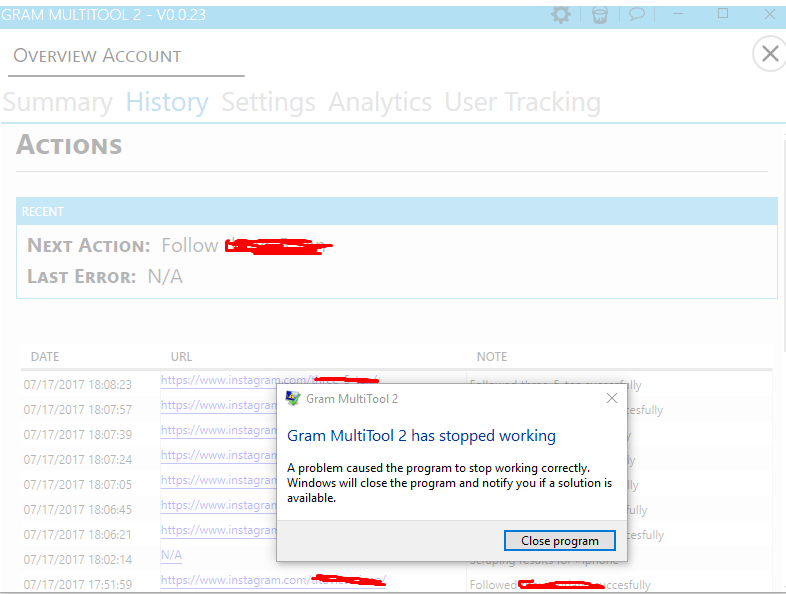The height and width of the screenshot is (594, 786).
Task: Open the Settings tab
Action: tap(268, 102)
